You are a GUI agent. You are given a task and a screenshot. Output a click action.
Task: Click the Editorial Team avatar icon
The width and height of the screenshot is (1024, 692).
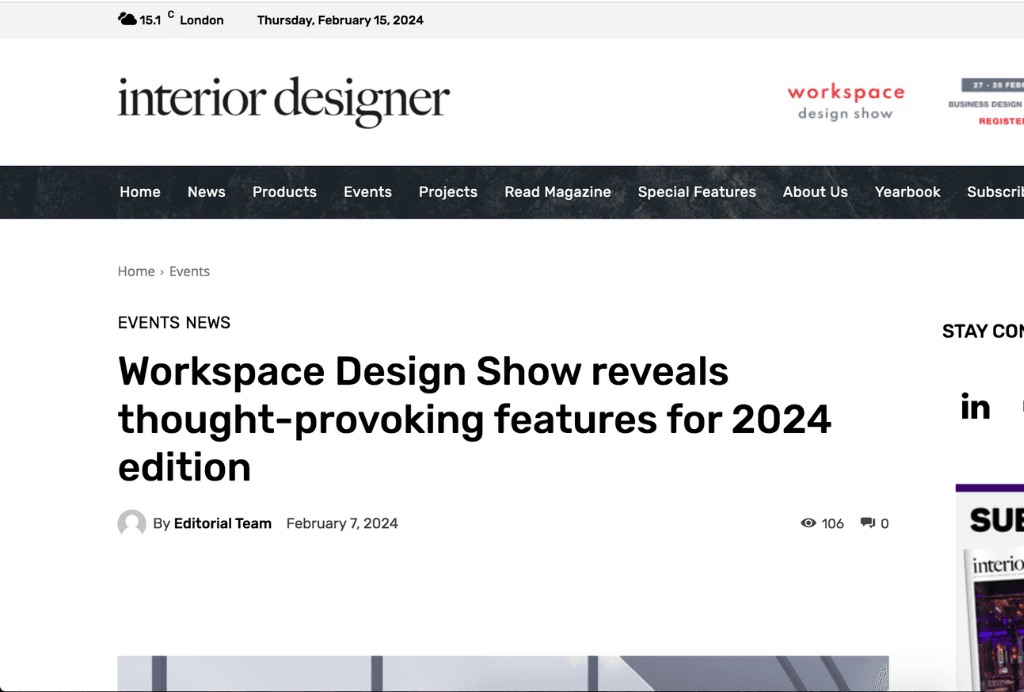pyautogui.click(x=132, y=523)
